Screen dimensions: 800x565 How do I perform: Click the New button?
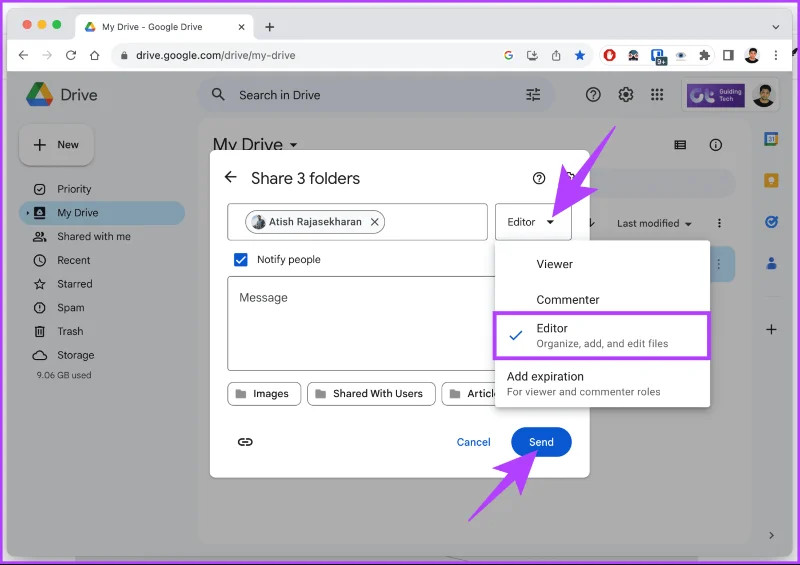pos(56,145)
